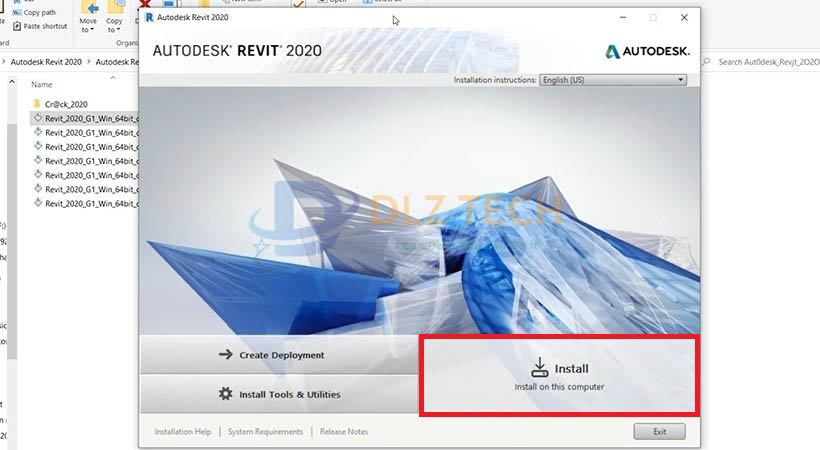Viewport: 820px width, 450px height.
Task: Click Copy path in Explorer ribbon
Action: 35,13
